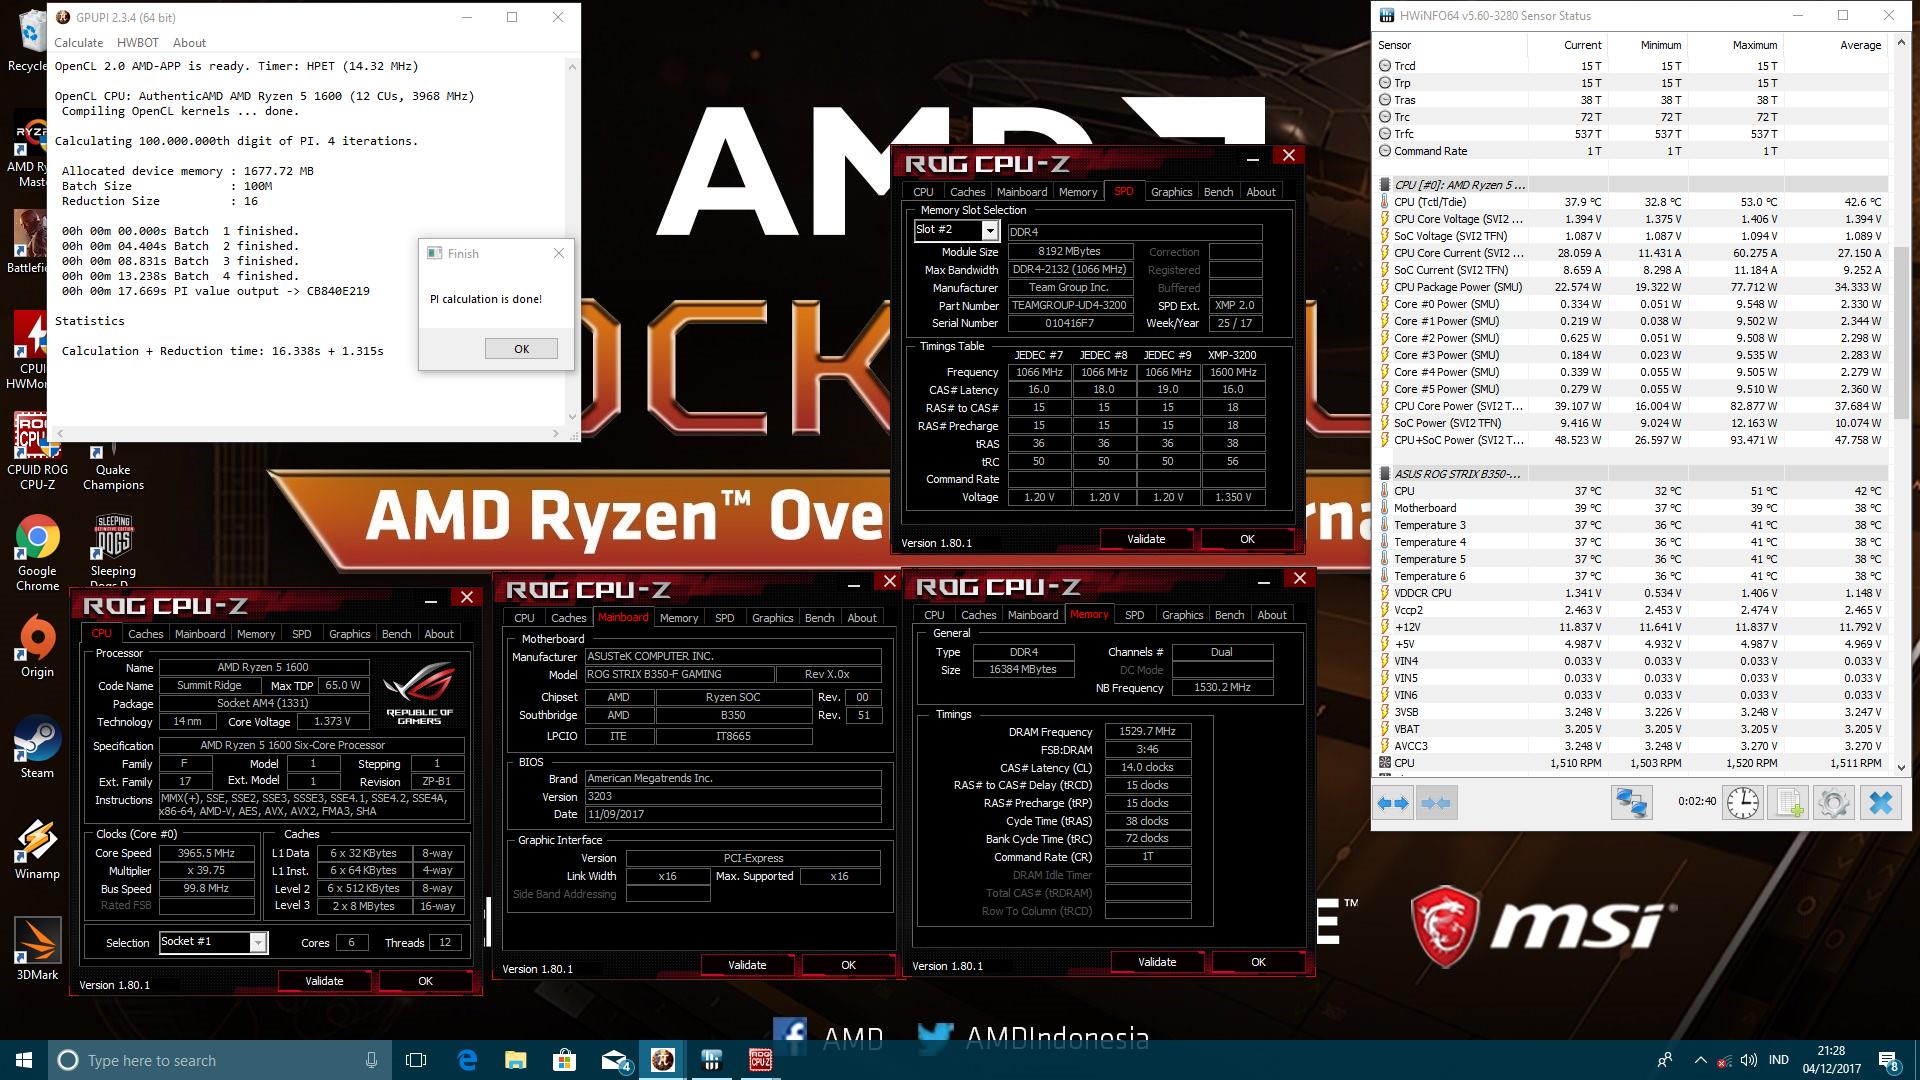Select Bench tab in Mainboard CPU-Z window
Screen dimensions: 1920x1080
pyautogui.click(x=819, y=618)
